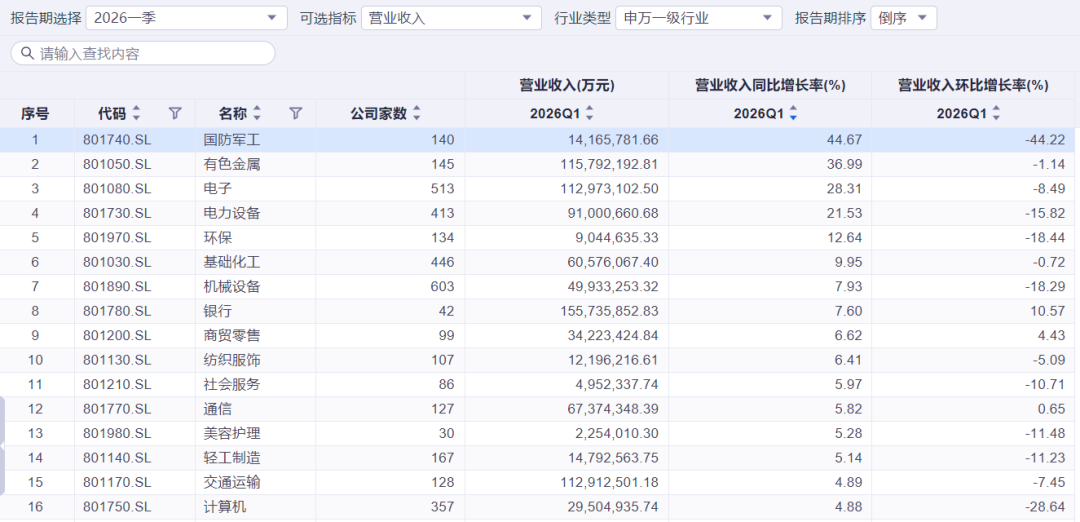Click year-over-year growth value 44.67
1080x522 pixels.
point(844,140)
